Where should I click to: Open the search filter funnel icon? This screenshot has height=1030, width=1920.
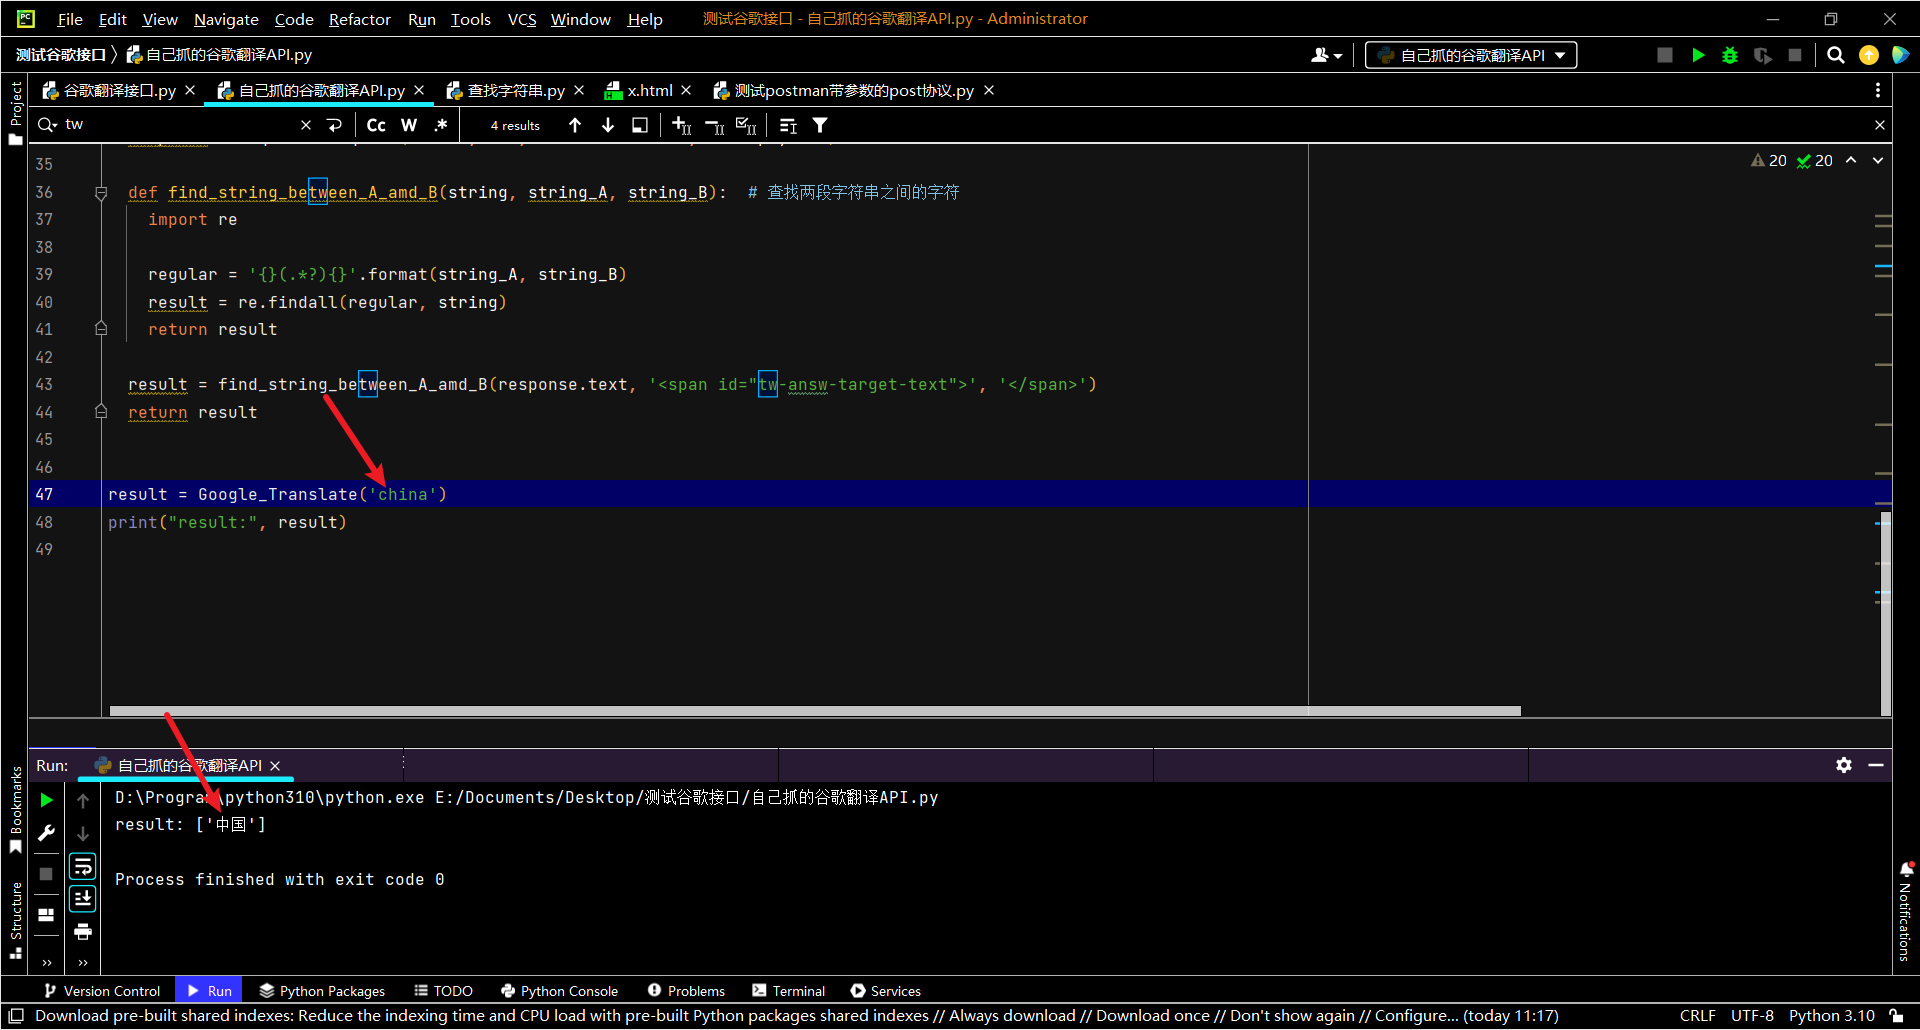820,125
